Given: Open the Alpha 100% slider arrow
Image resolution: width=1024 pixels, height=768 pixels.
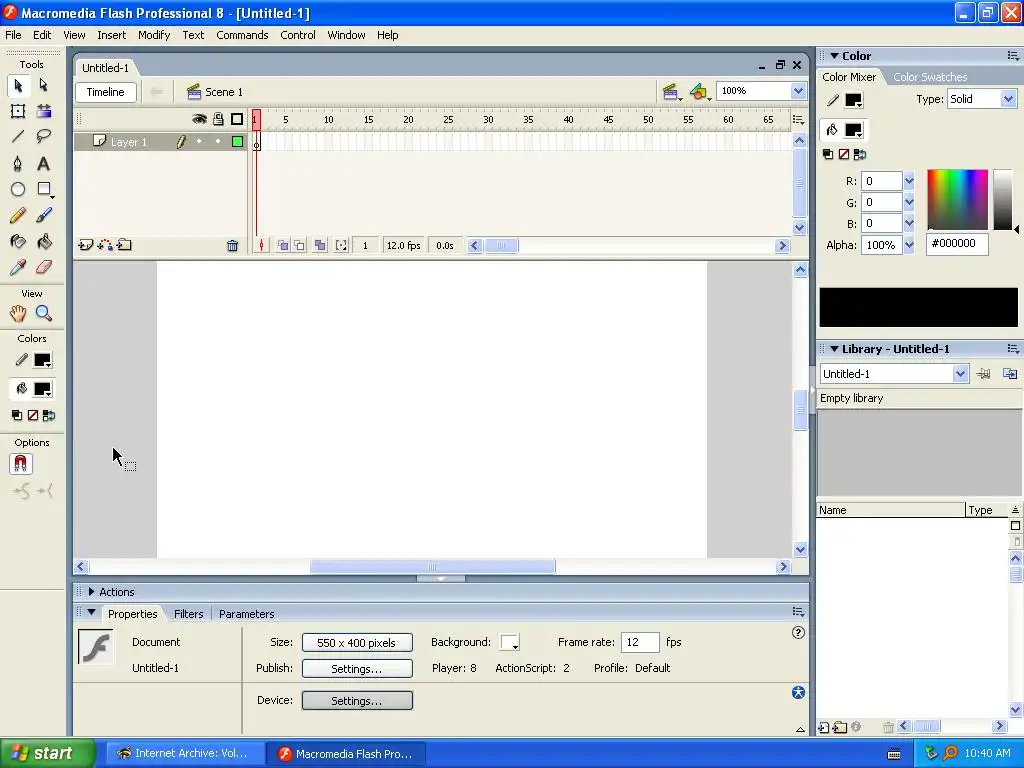Looking at the screenshot, I should pyautogui.click(x=909, y=246).
